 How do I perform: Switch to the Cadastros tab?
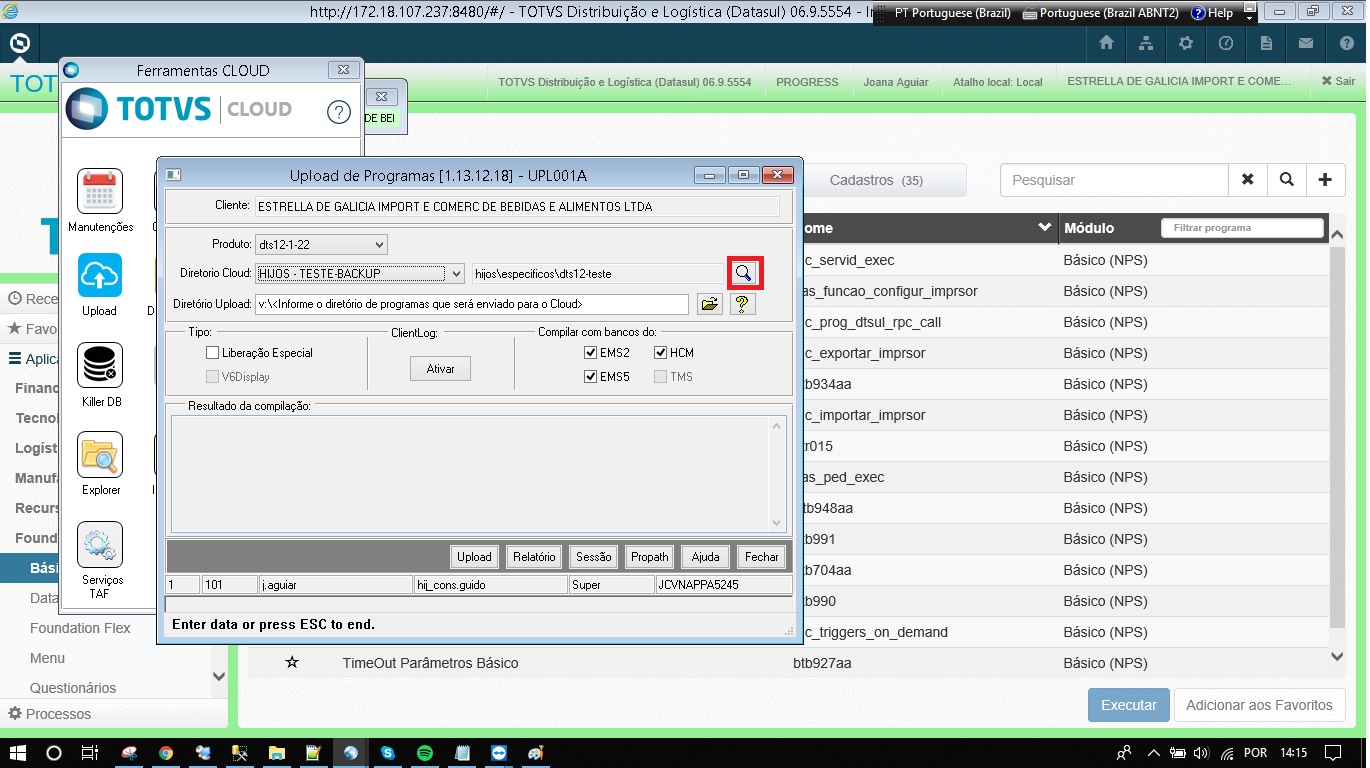(876, 181)
